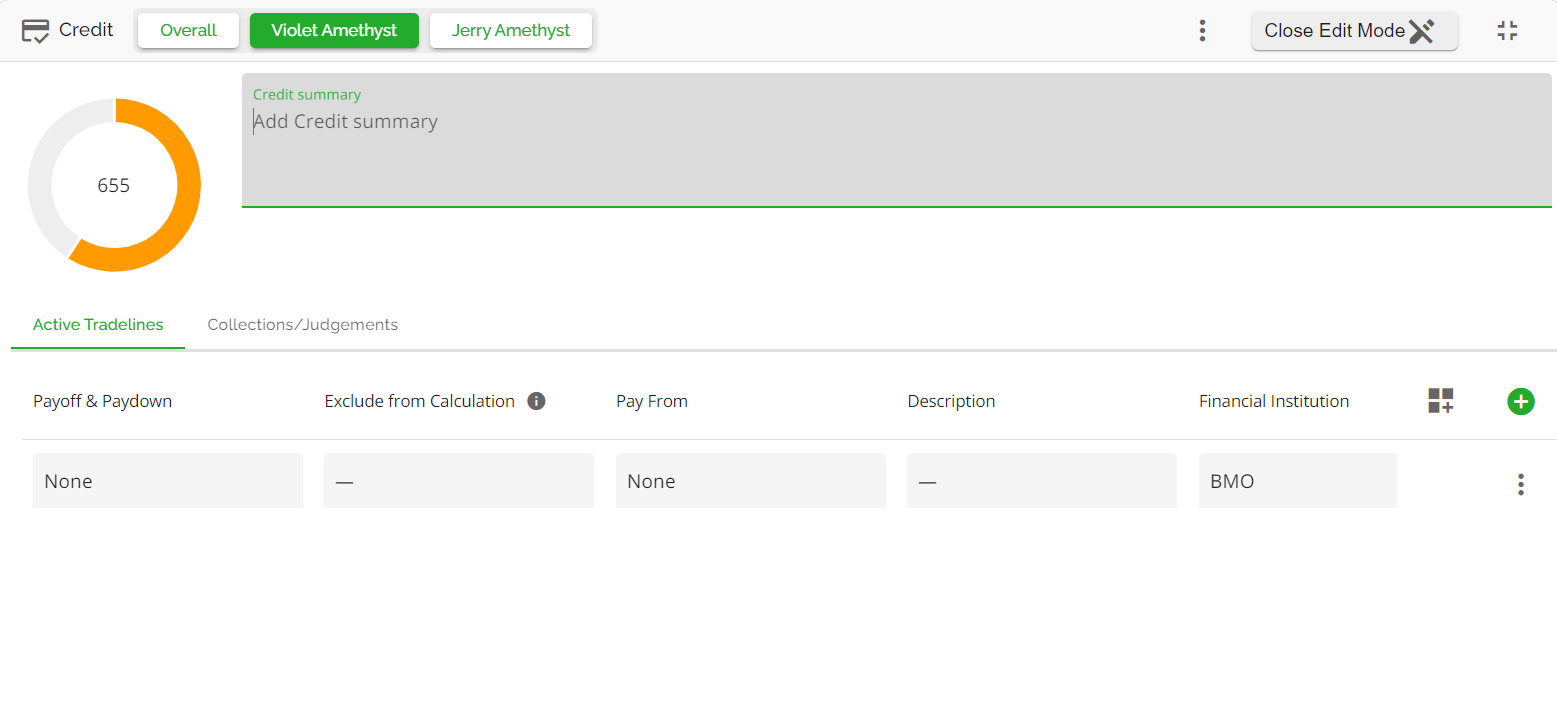
Task: Open the BMO row's three-dot options menu
Action: pyautogui.click(x=1520, y=484)
